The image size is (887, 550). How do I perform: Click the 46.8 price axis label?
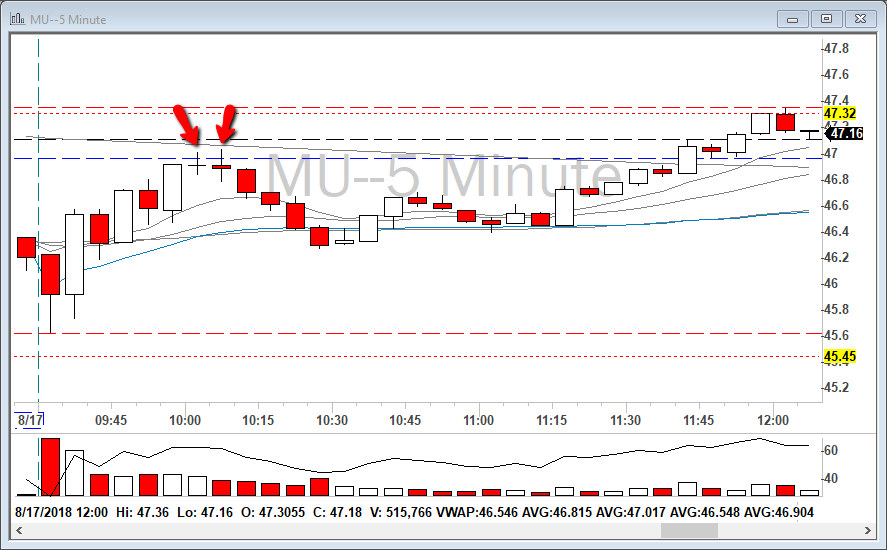(x=836, y=179)
